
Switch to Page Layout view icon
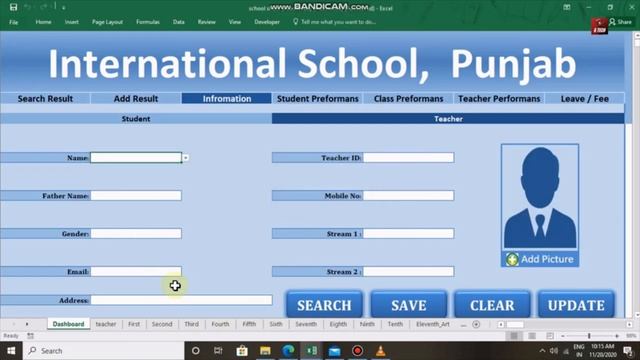coord(532,336)
